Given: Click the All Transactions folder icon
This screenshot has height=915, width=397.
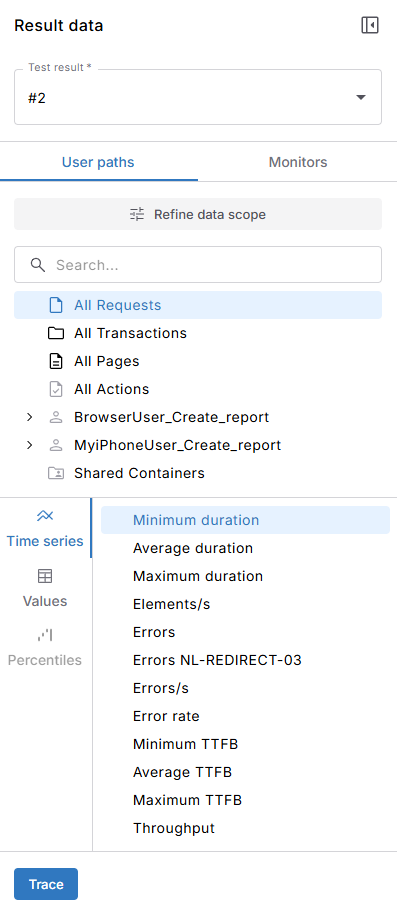Looking at the screenshot, I should [55, 333].
